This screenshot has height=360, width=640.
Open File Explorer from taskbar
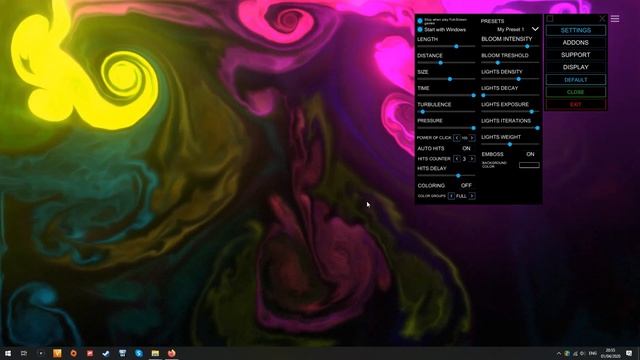[x=155, y=353]
